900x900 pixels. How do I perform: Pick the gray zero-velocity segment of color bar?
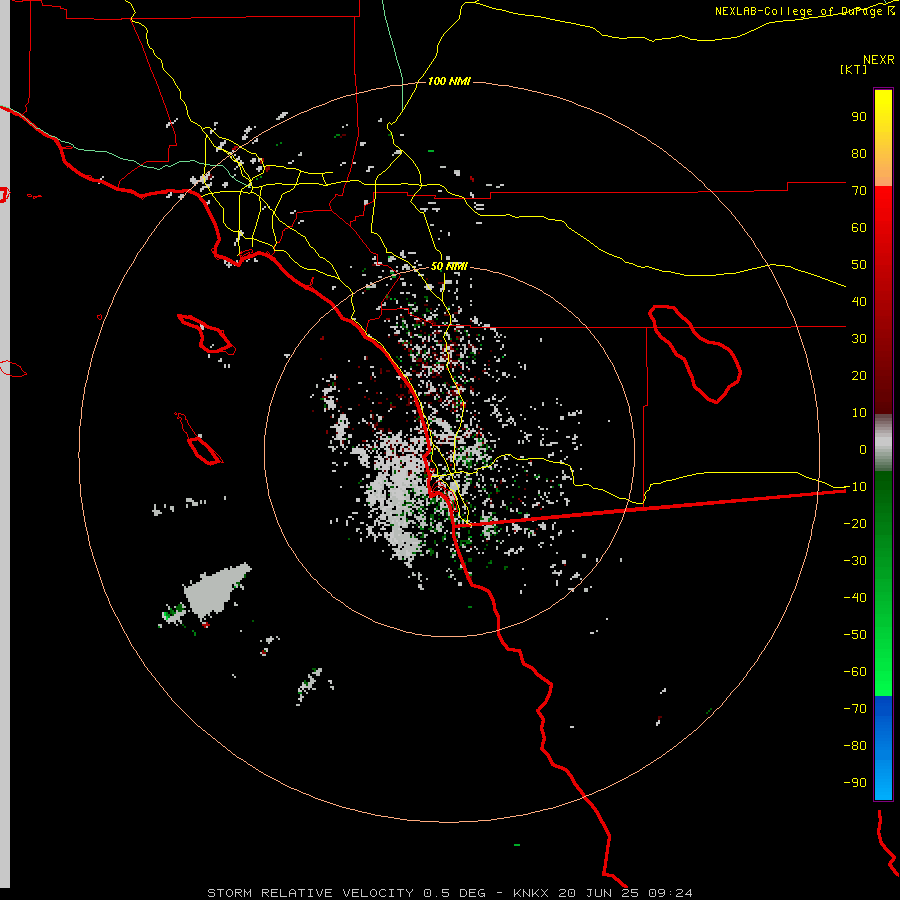[x=883, y=443]
